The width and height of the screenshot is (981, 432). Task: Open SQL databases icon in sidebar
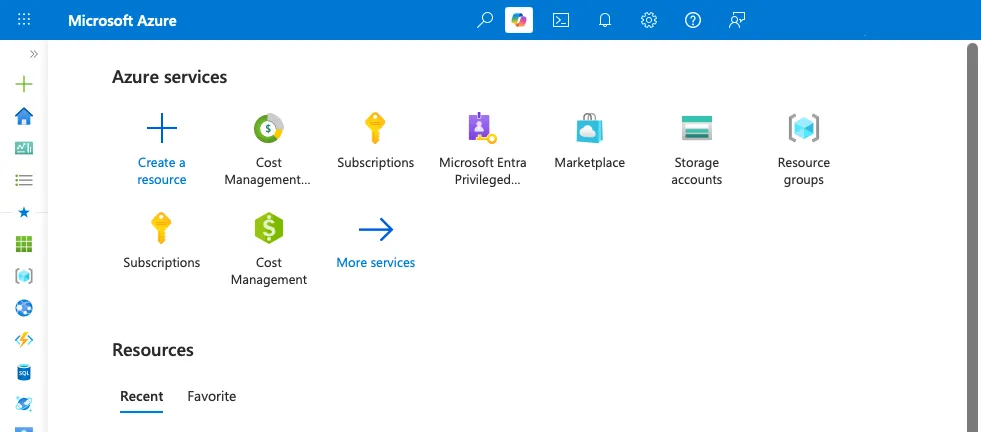(24, 373)
